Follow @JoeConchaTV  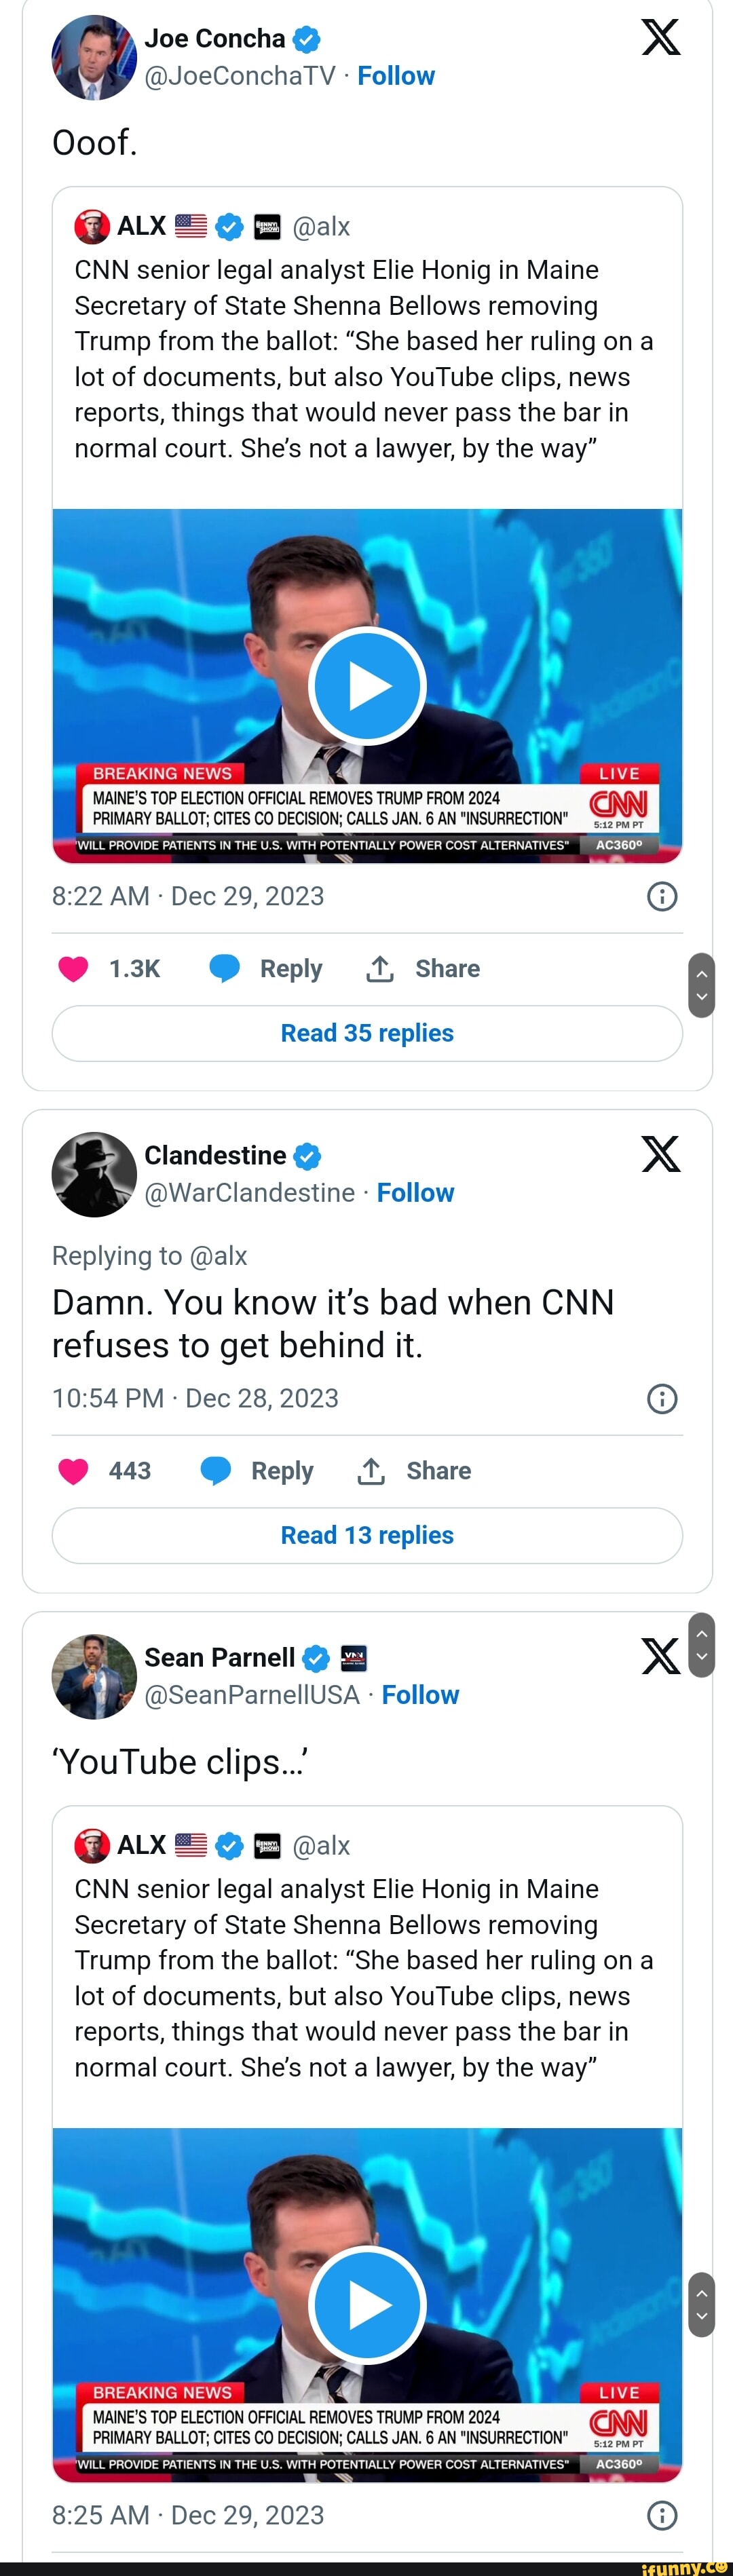(396, 76)
